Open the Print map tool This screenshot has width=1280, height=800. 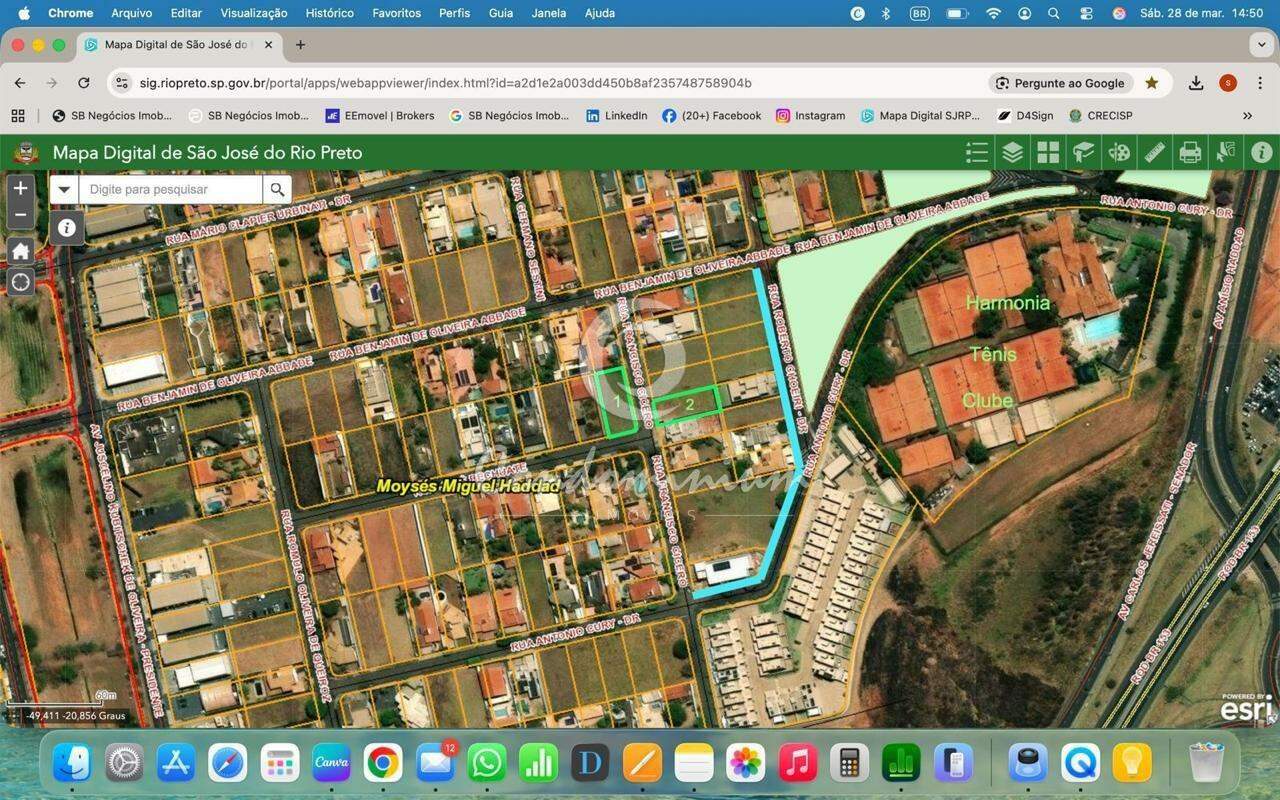pos(1190,152)
